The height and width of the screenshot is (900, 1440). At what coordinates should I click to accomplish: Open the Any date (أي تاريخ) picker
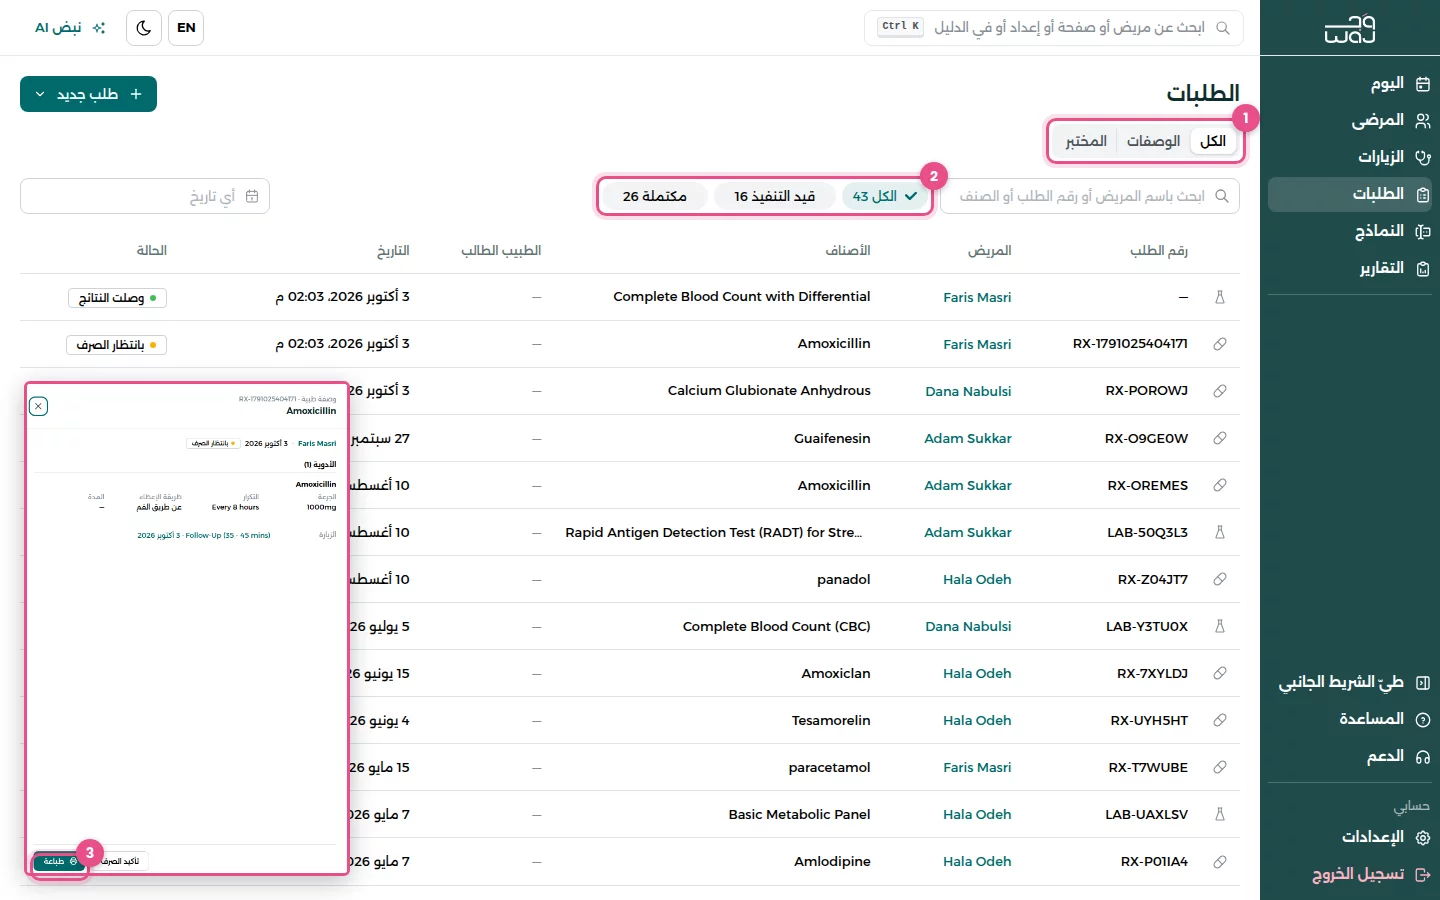pyautogui.click(x=145, y=196)
